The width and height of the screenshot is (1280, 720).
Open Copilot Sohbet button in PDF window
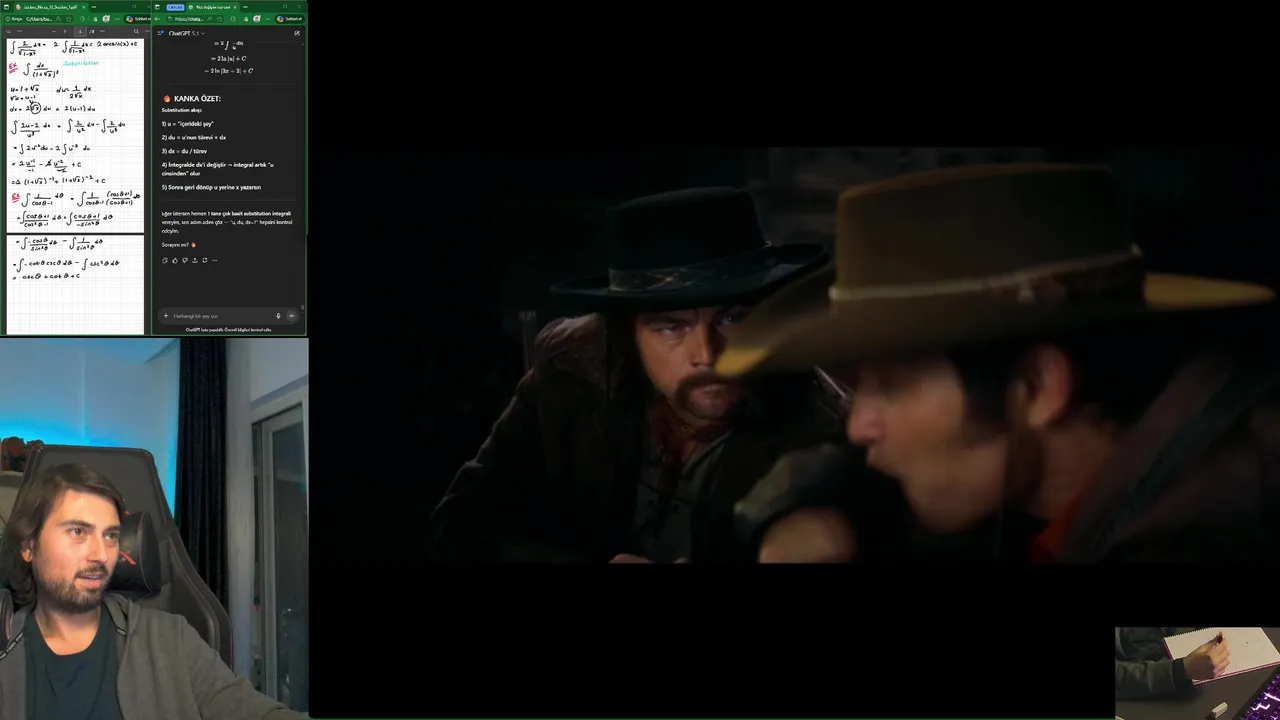(x=138, y=19)
